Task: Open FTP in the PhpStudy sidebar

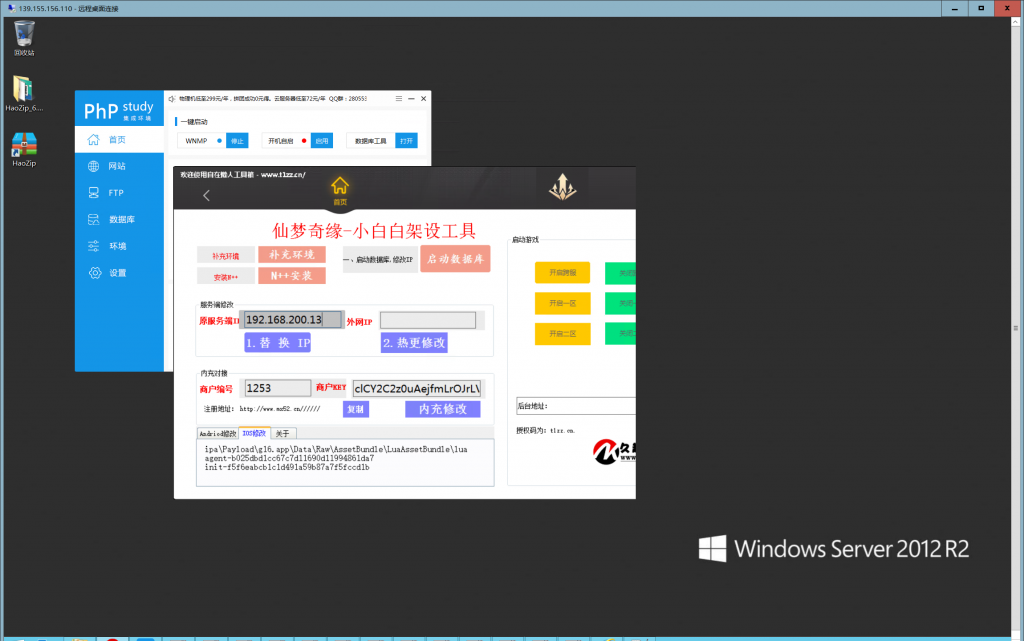Action: [119, 193]
